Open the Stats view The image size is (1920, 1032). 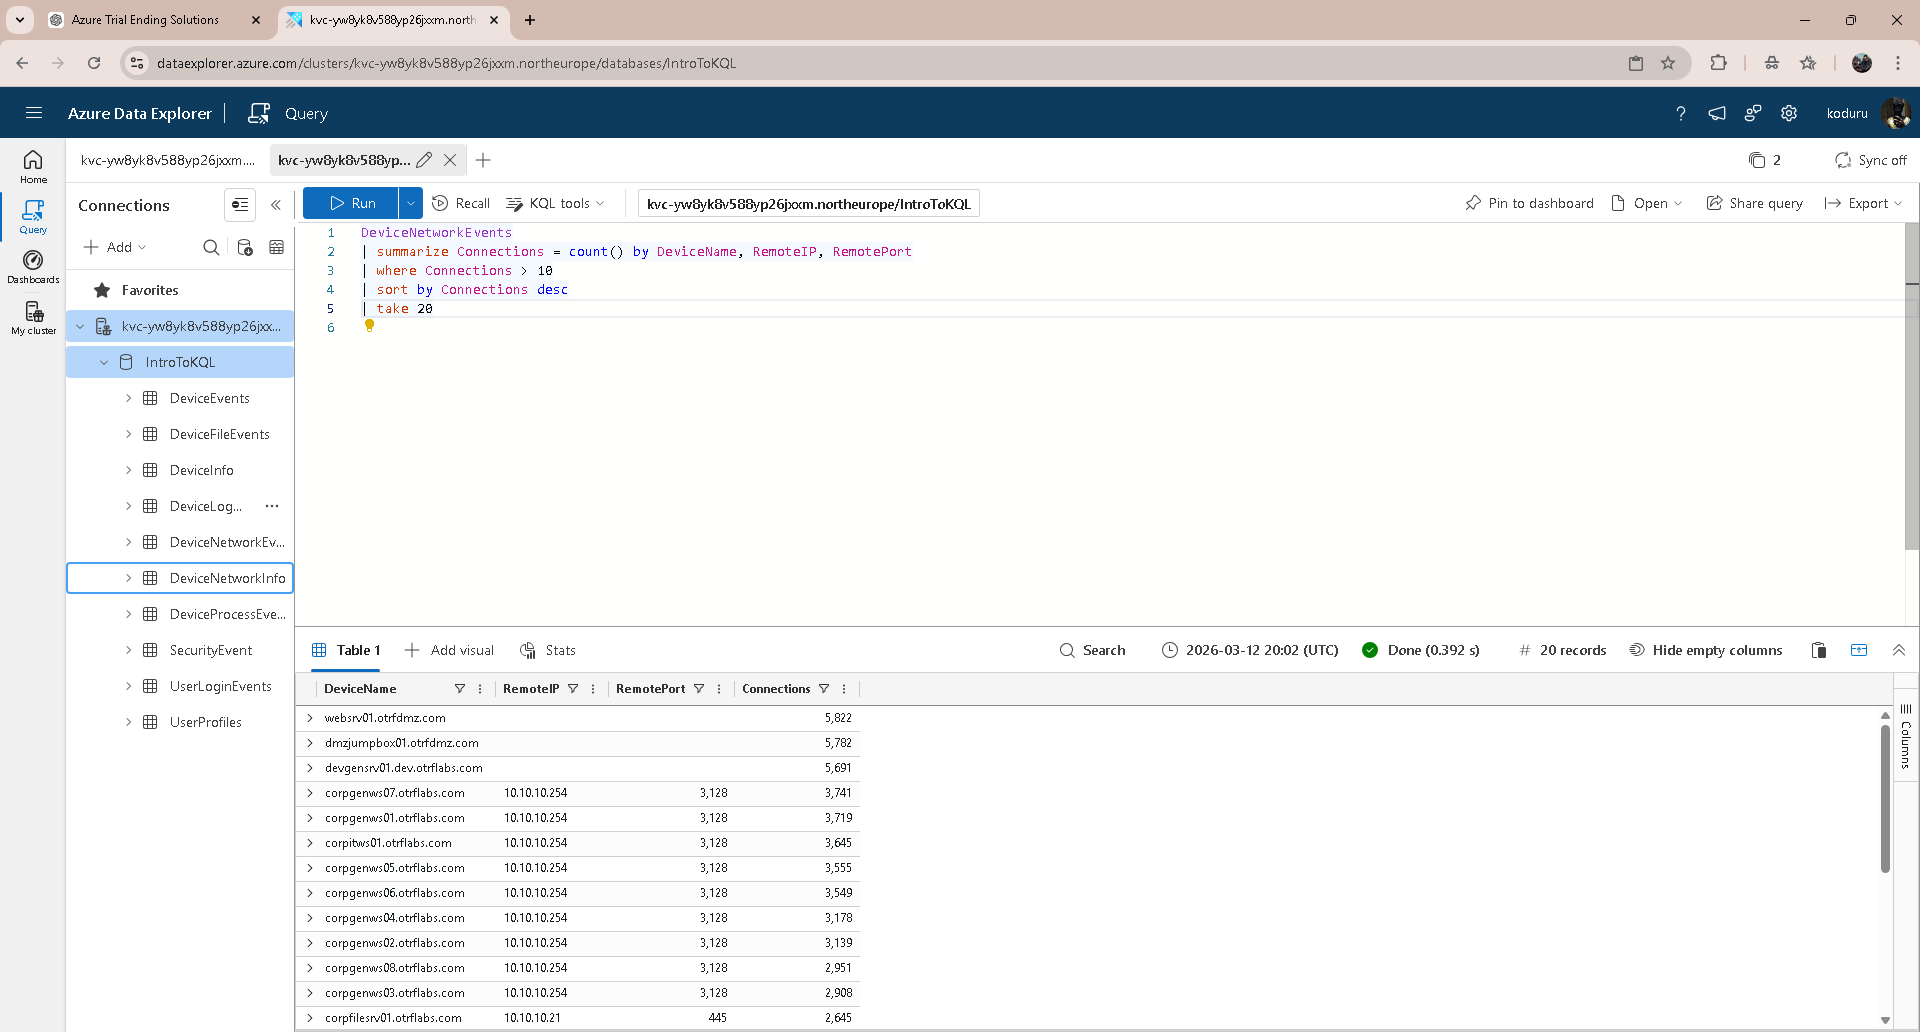click(548, 650)
